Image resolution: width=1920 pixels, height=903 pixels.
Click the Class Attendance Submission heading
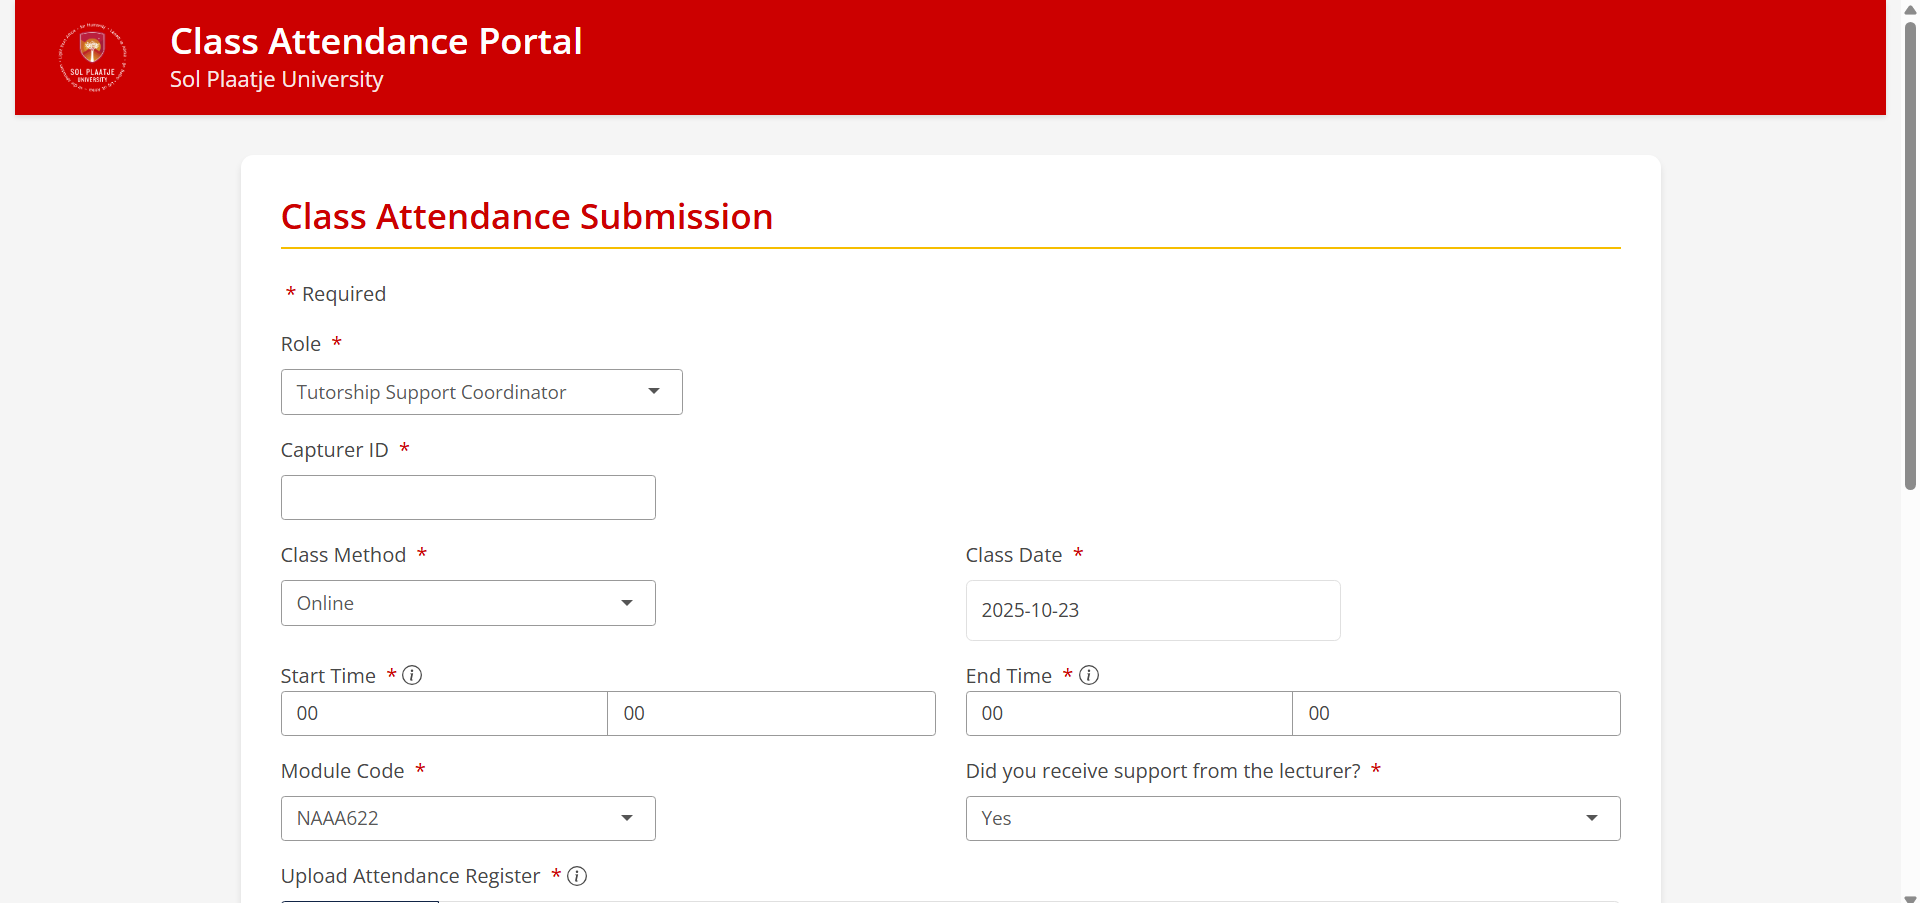coord(527,217)
